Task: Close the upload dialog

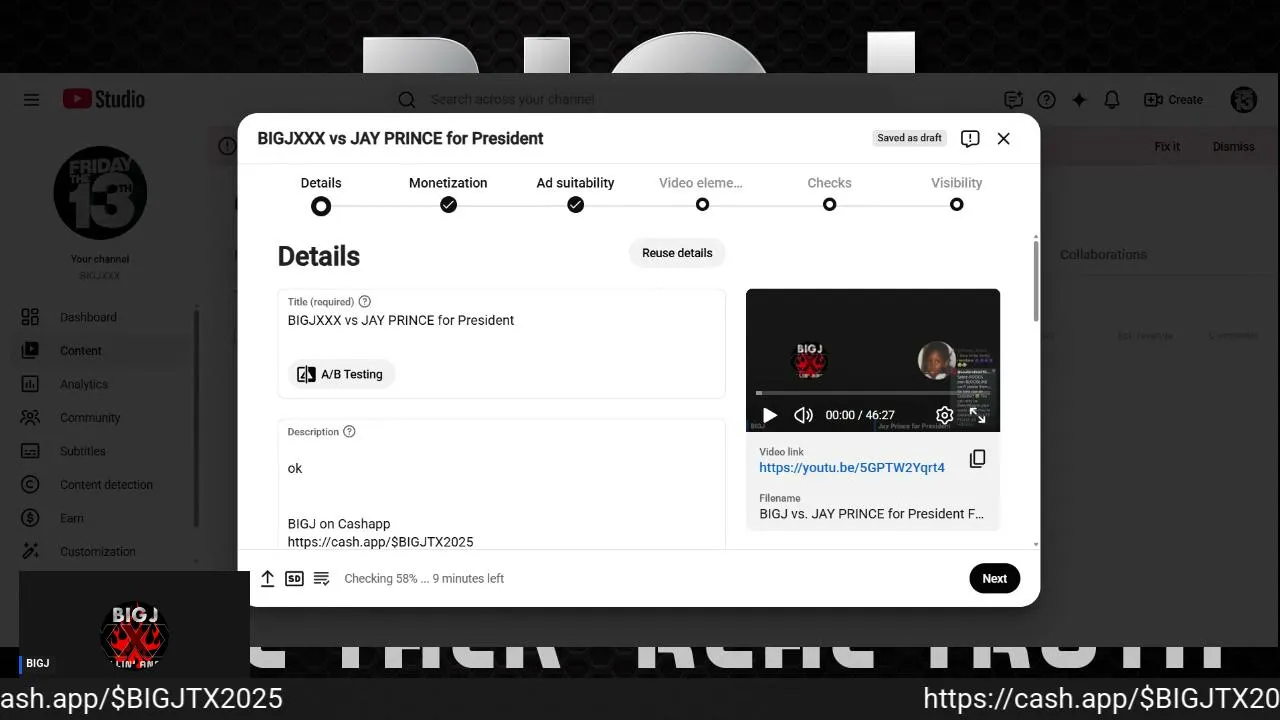Action: click(x=1004, y=139)
